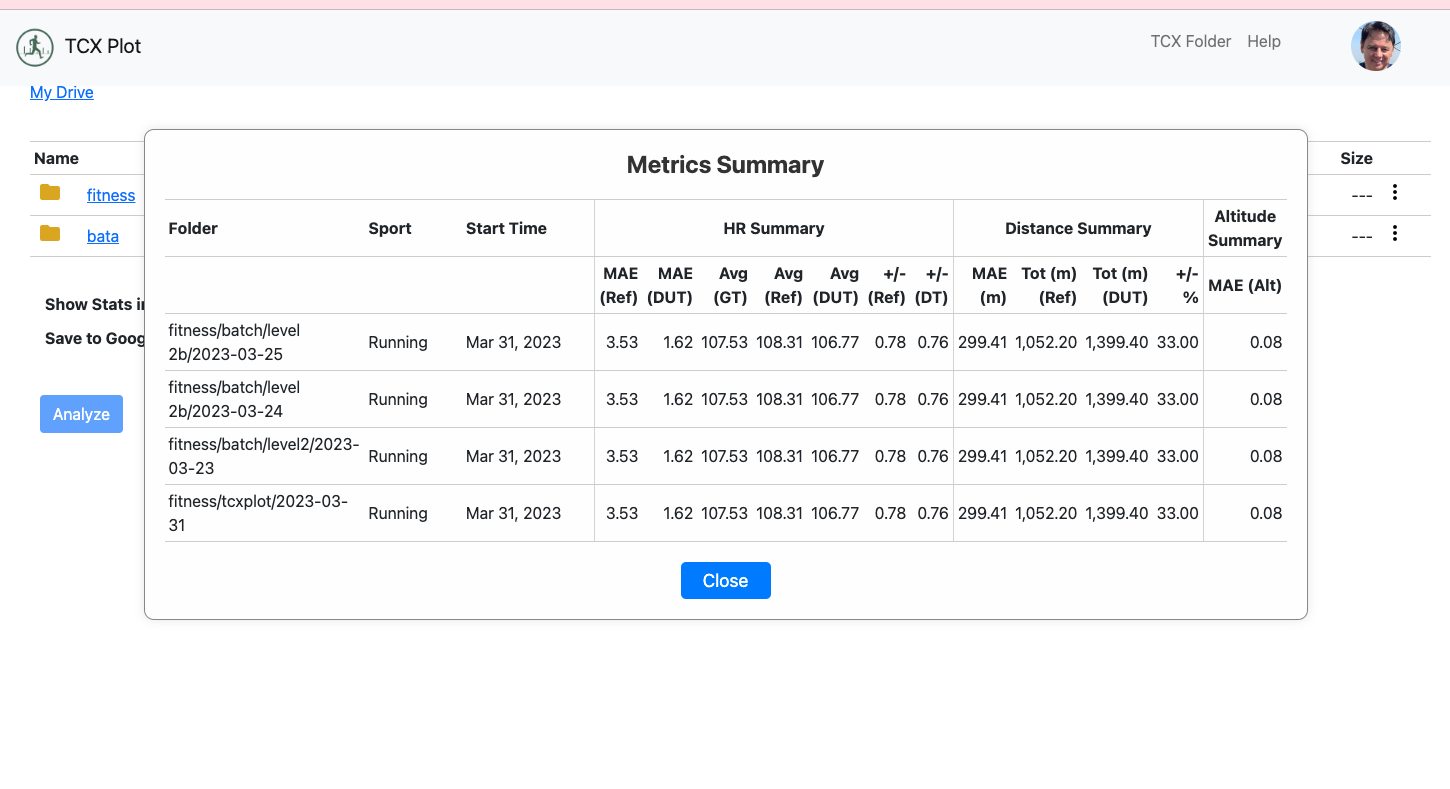
Task: Open the bata folder link
Action: [103, 236]
